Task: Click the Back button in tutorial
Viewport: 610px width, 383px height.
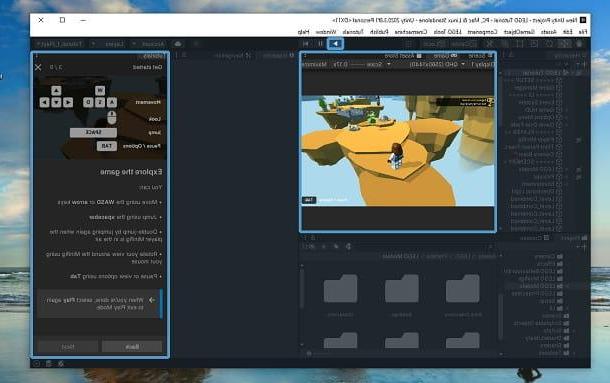Action: pos(132,346)
